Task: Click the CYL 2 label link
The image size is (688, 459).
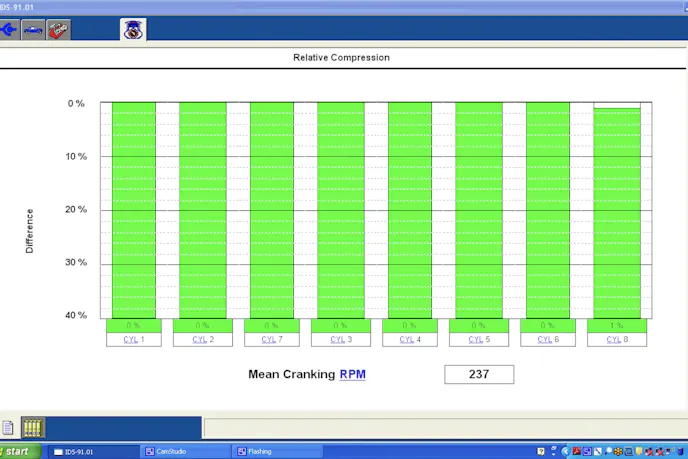Action: (x=203, y=340)
